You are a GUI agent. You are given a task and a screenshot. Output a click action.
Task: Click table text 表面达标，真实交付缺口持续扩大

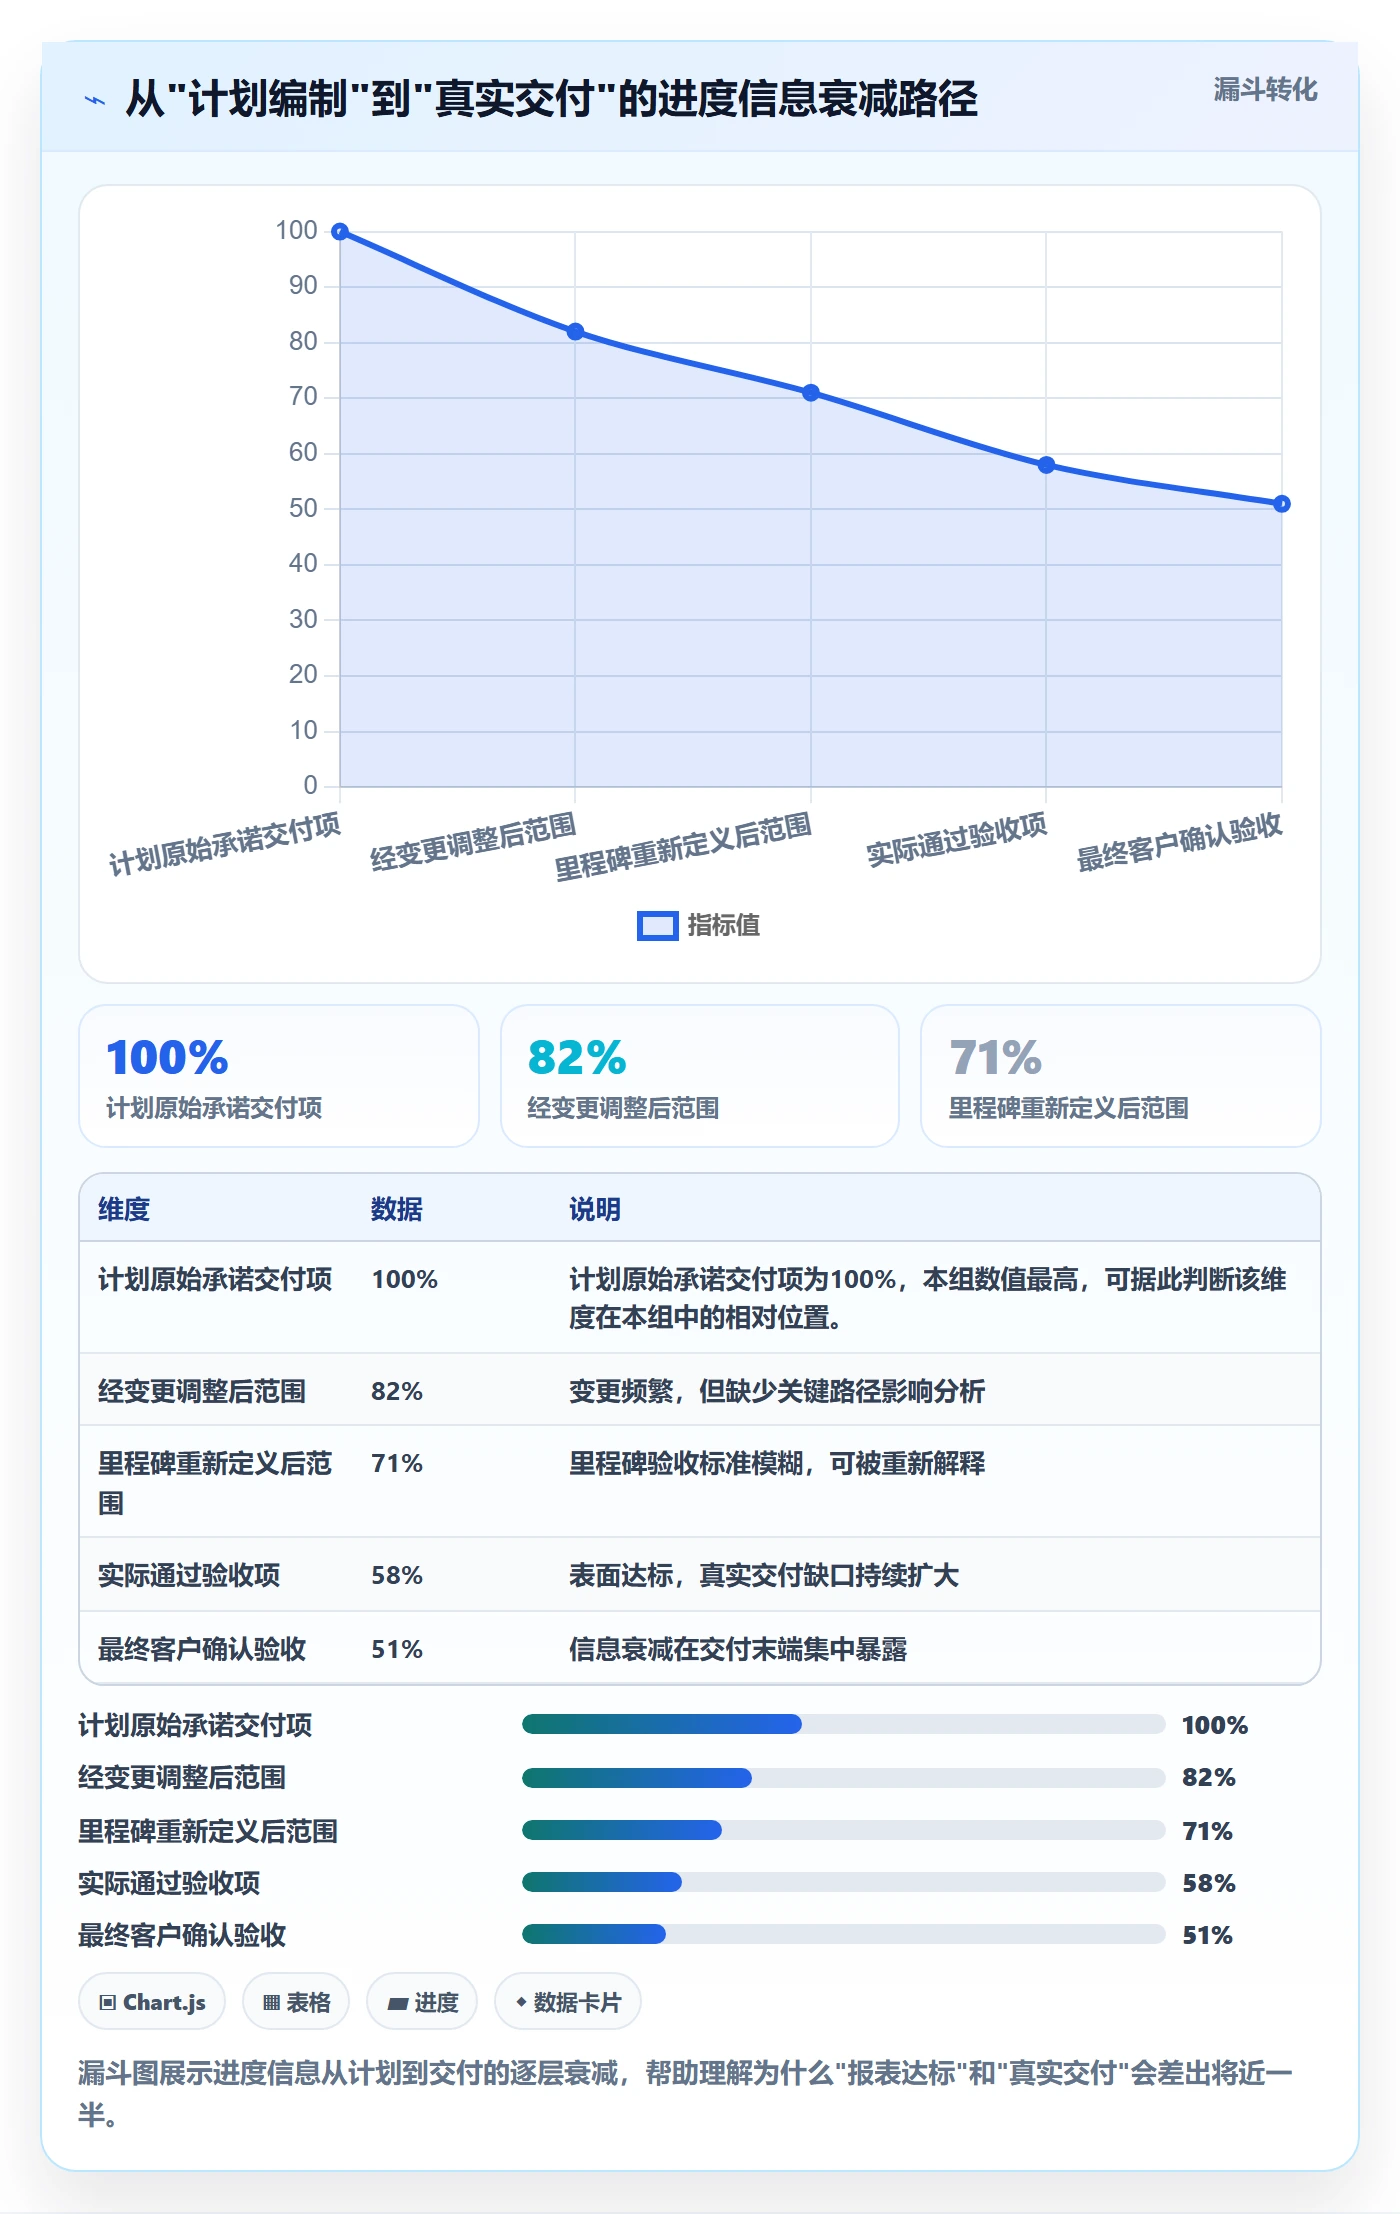coord(764,1576)
